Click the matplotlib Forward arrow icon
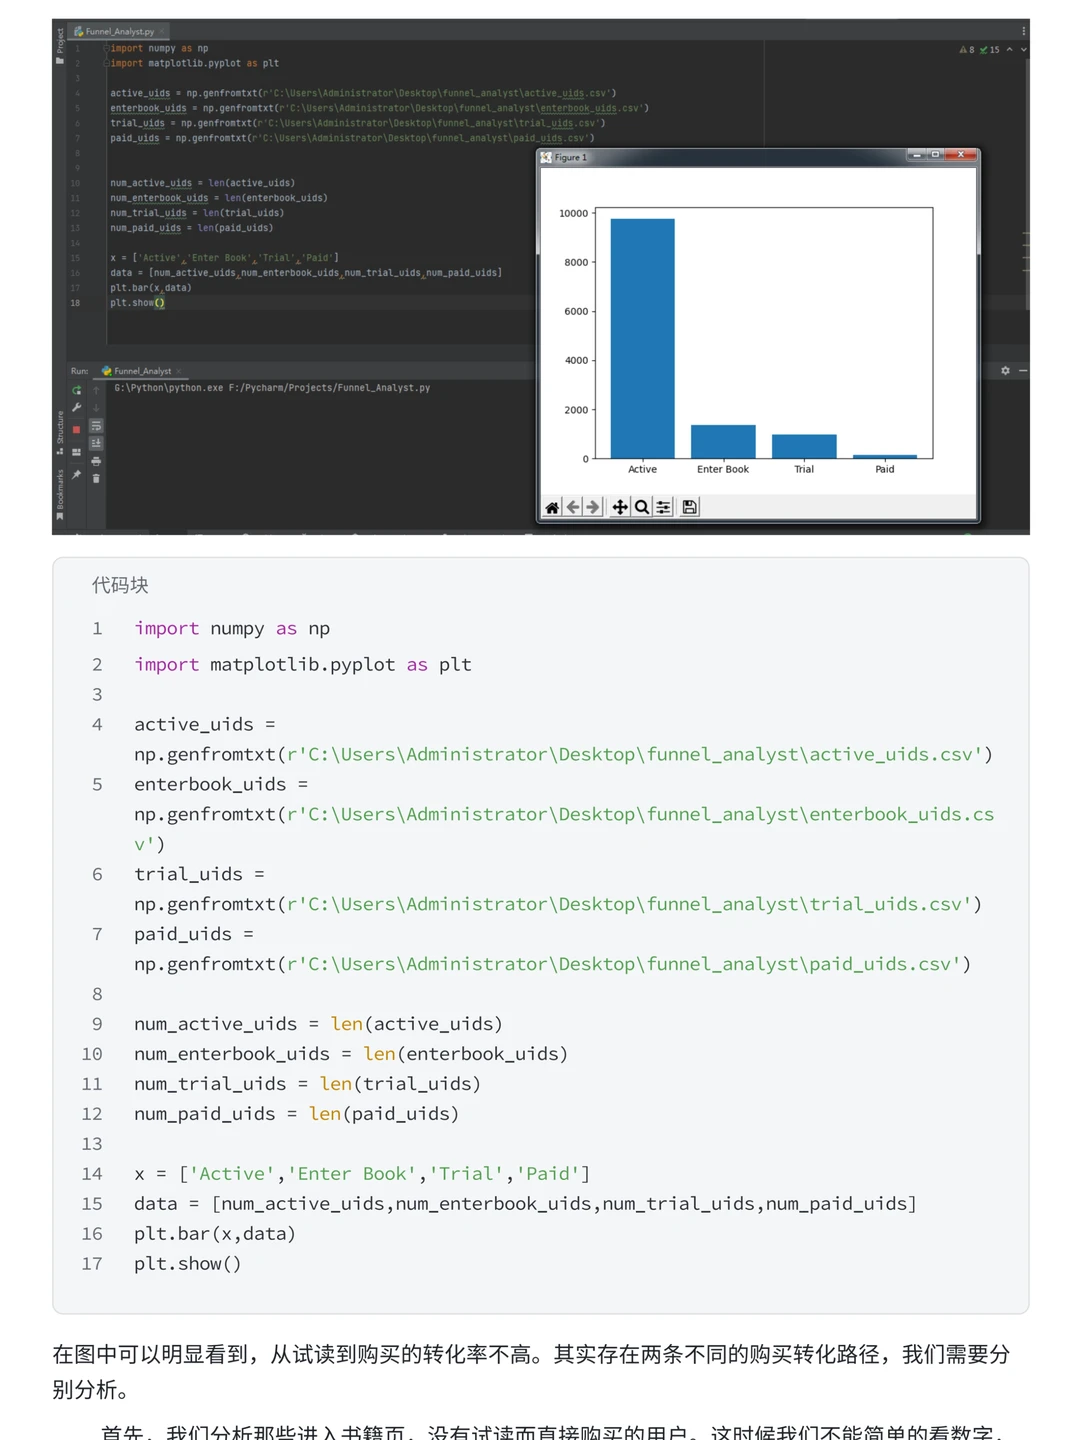 coord(593,507)
